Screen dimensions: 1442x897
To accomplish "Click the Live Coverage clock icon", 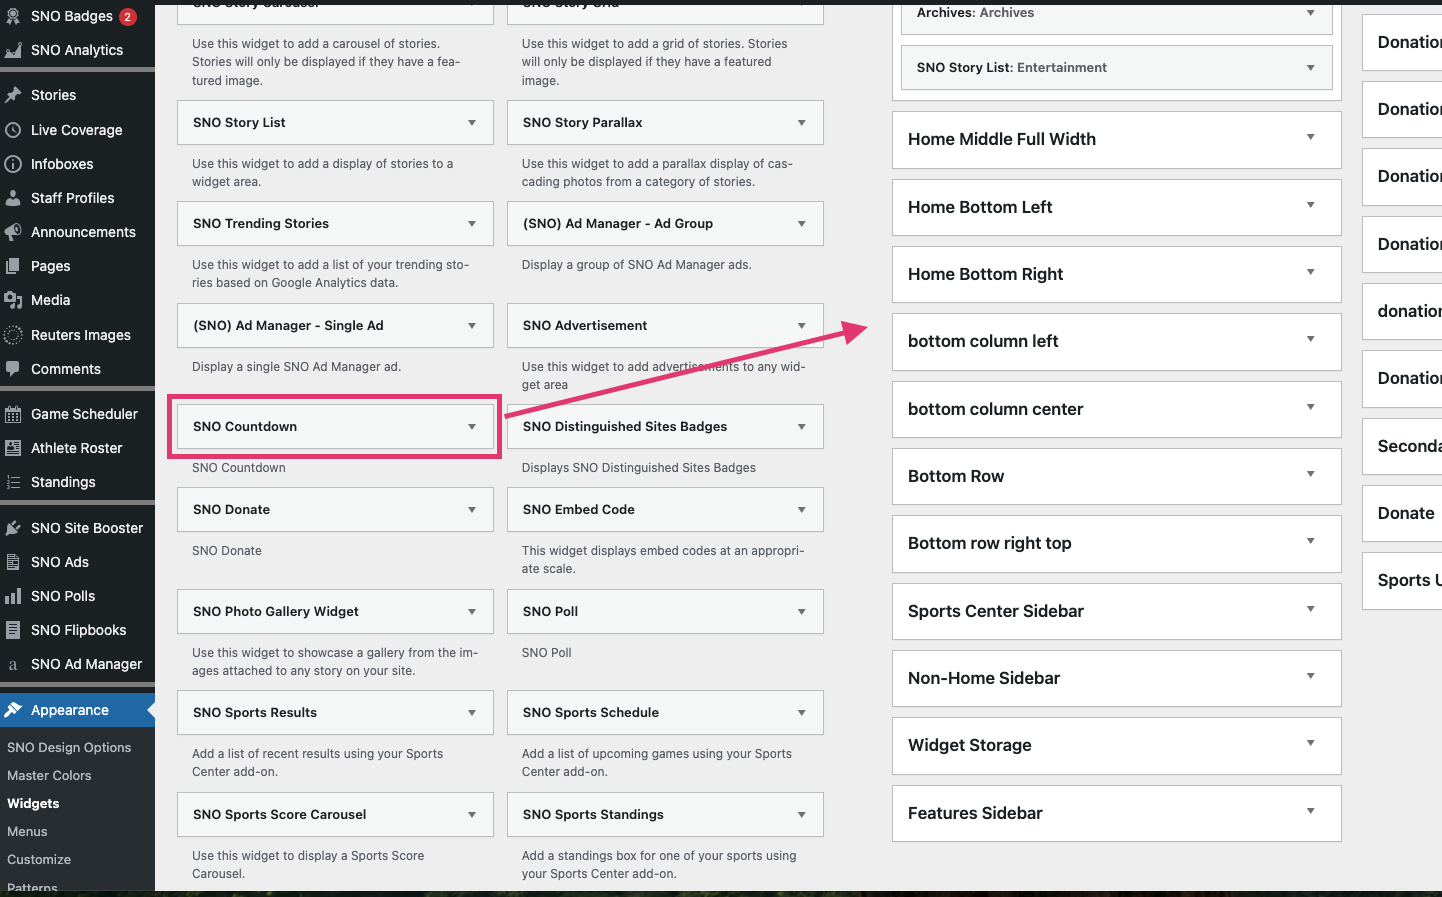I will click(13, 130).
